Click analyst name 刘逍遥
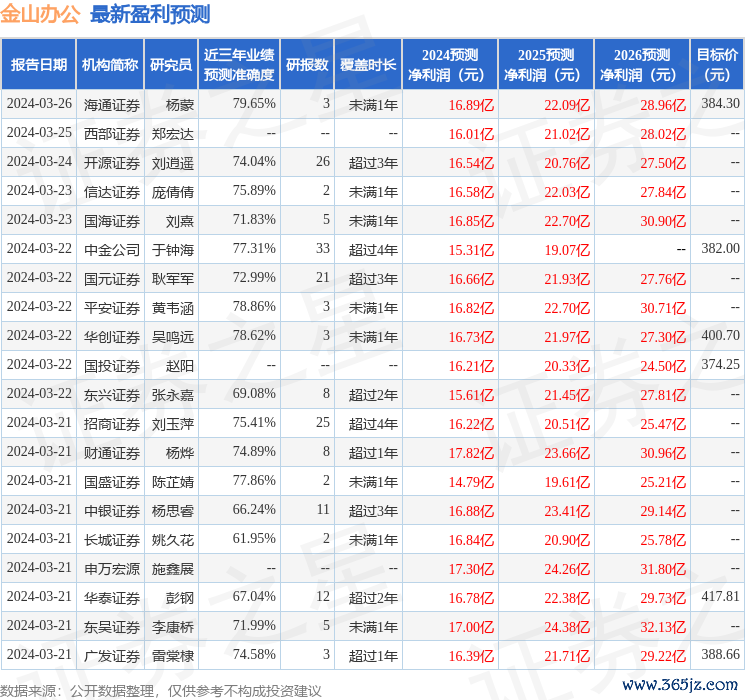 [x=172, y=163]
